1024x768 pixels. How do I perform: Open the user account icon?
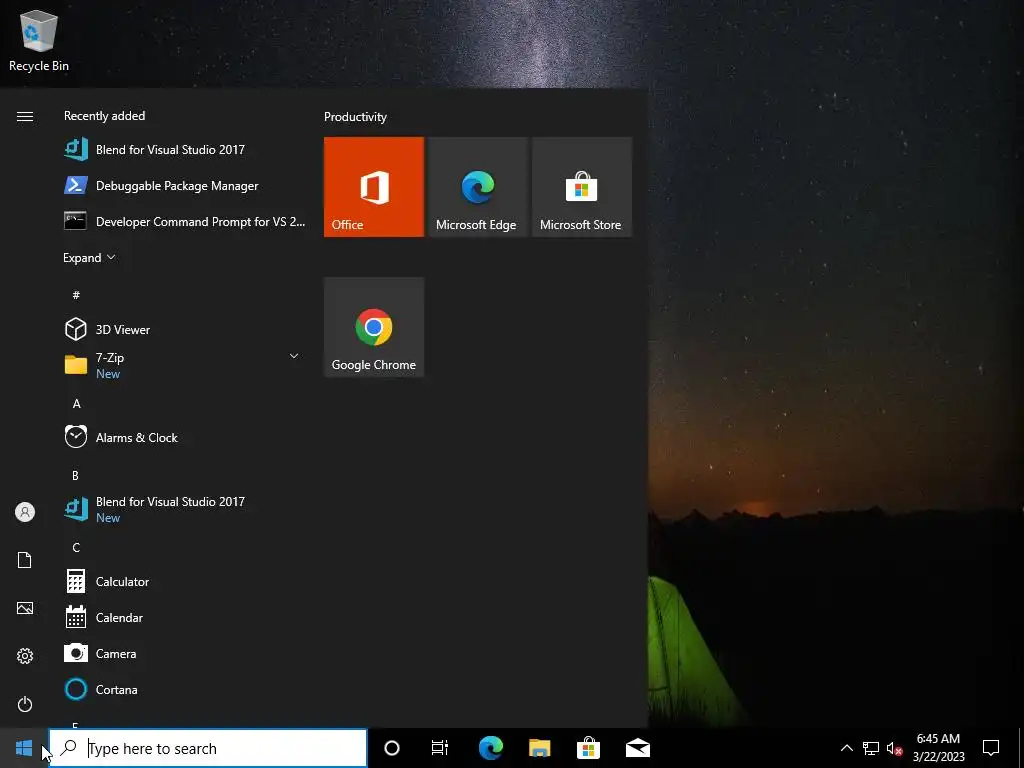tap(25, 512)
